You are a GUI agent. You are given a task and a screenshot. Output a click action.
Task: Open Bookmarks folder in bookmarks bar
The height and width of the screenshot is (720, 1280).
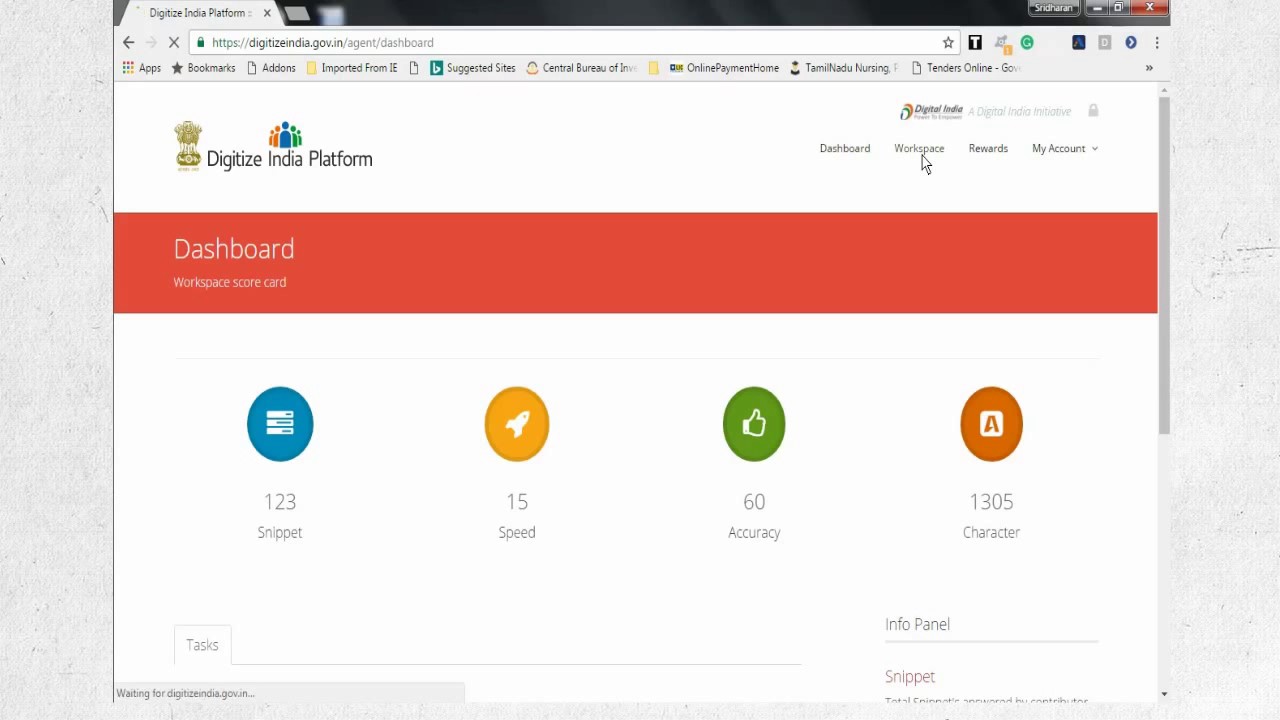coord(204,68)
